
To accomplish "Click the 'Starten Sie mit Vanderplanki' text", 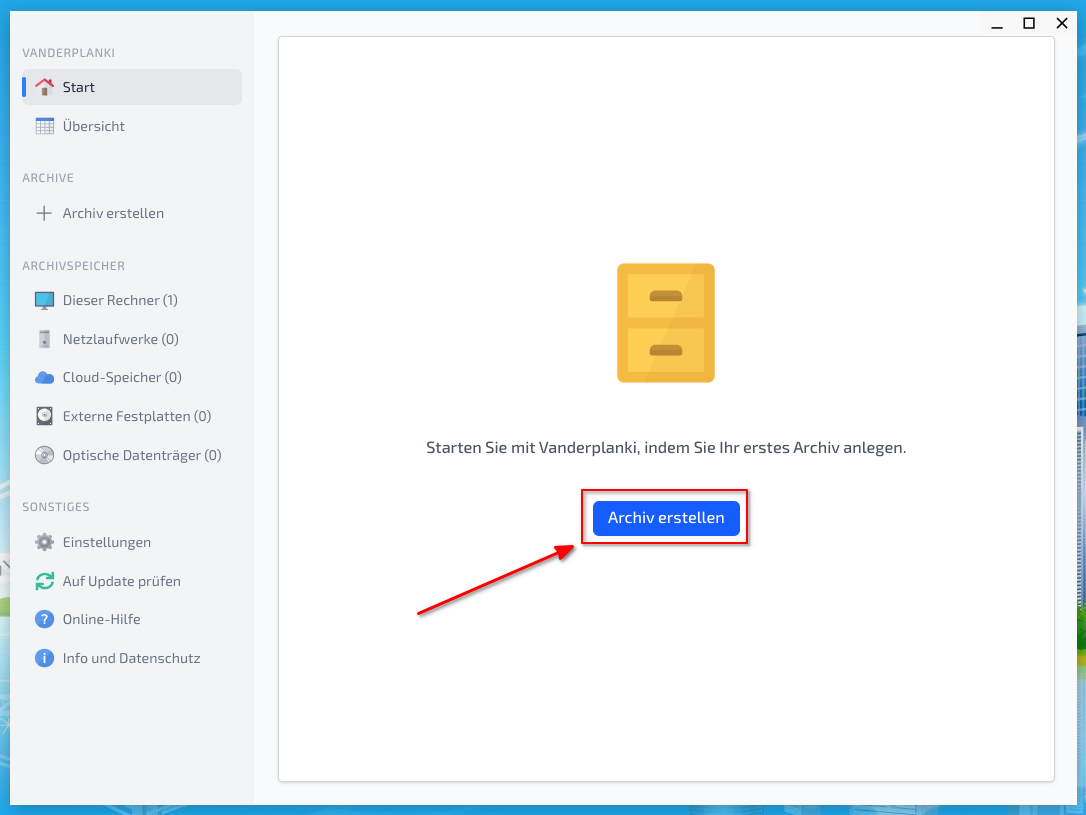I will pos(666,448).
